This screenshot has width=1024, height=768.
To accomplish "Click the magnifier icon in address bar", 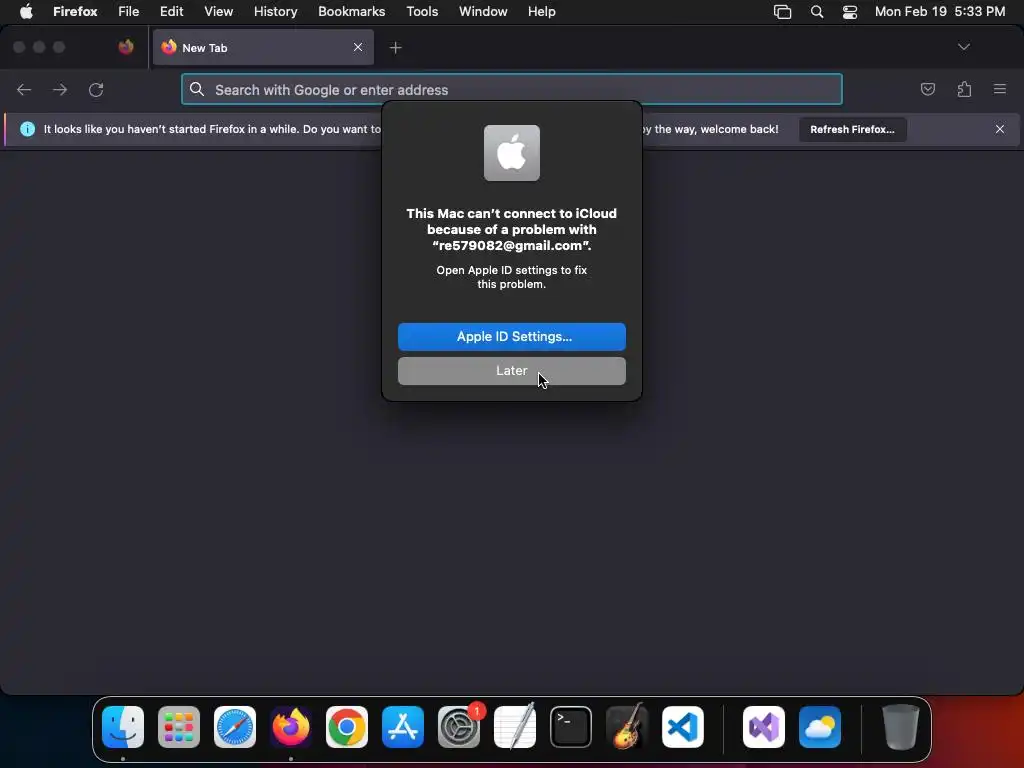I will click(197, 89).
